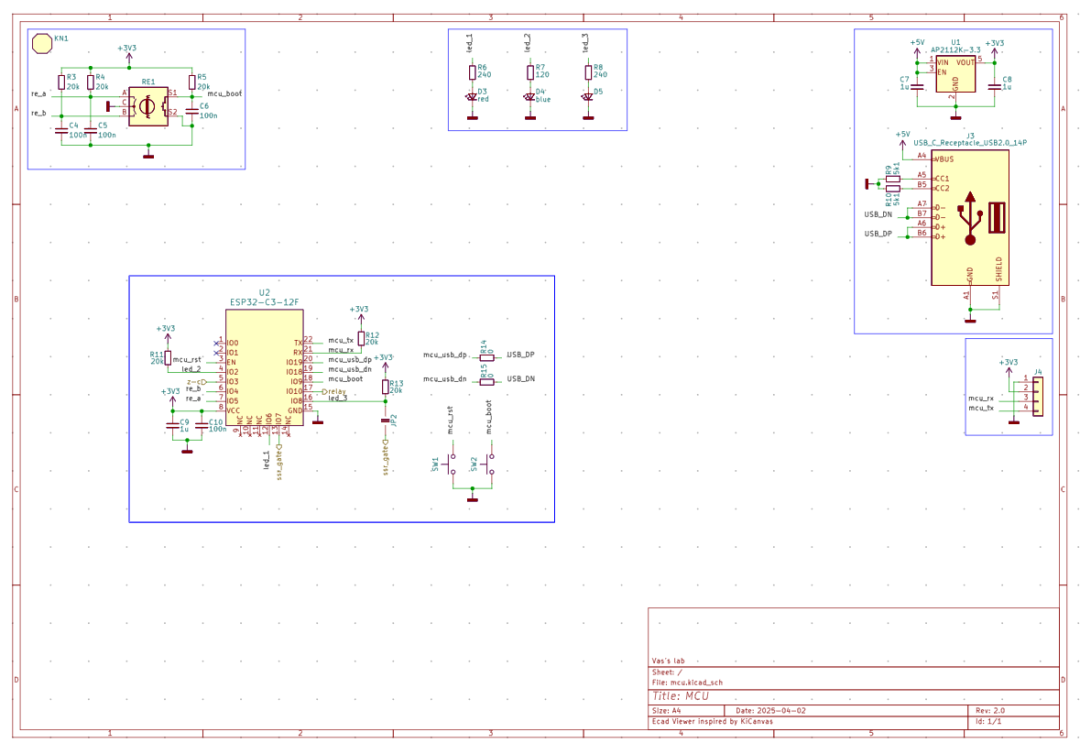Click the mcu_rst label above SW1
The height and width of the screenshot is (754, 1080).
point(450,419)
